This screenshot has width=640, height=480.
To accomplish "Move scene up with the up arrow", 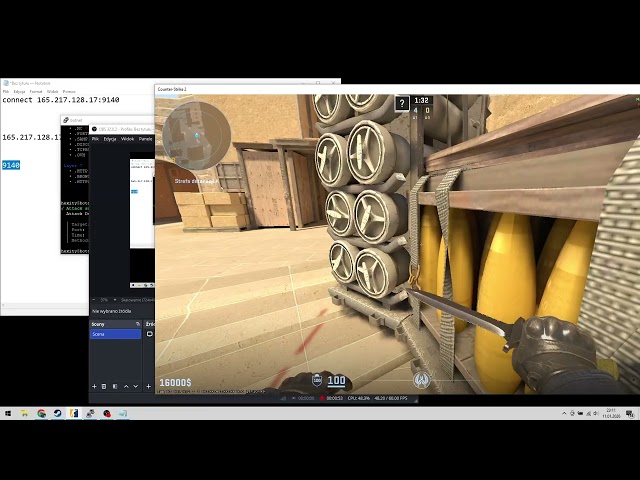I will tap(126, 386).
